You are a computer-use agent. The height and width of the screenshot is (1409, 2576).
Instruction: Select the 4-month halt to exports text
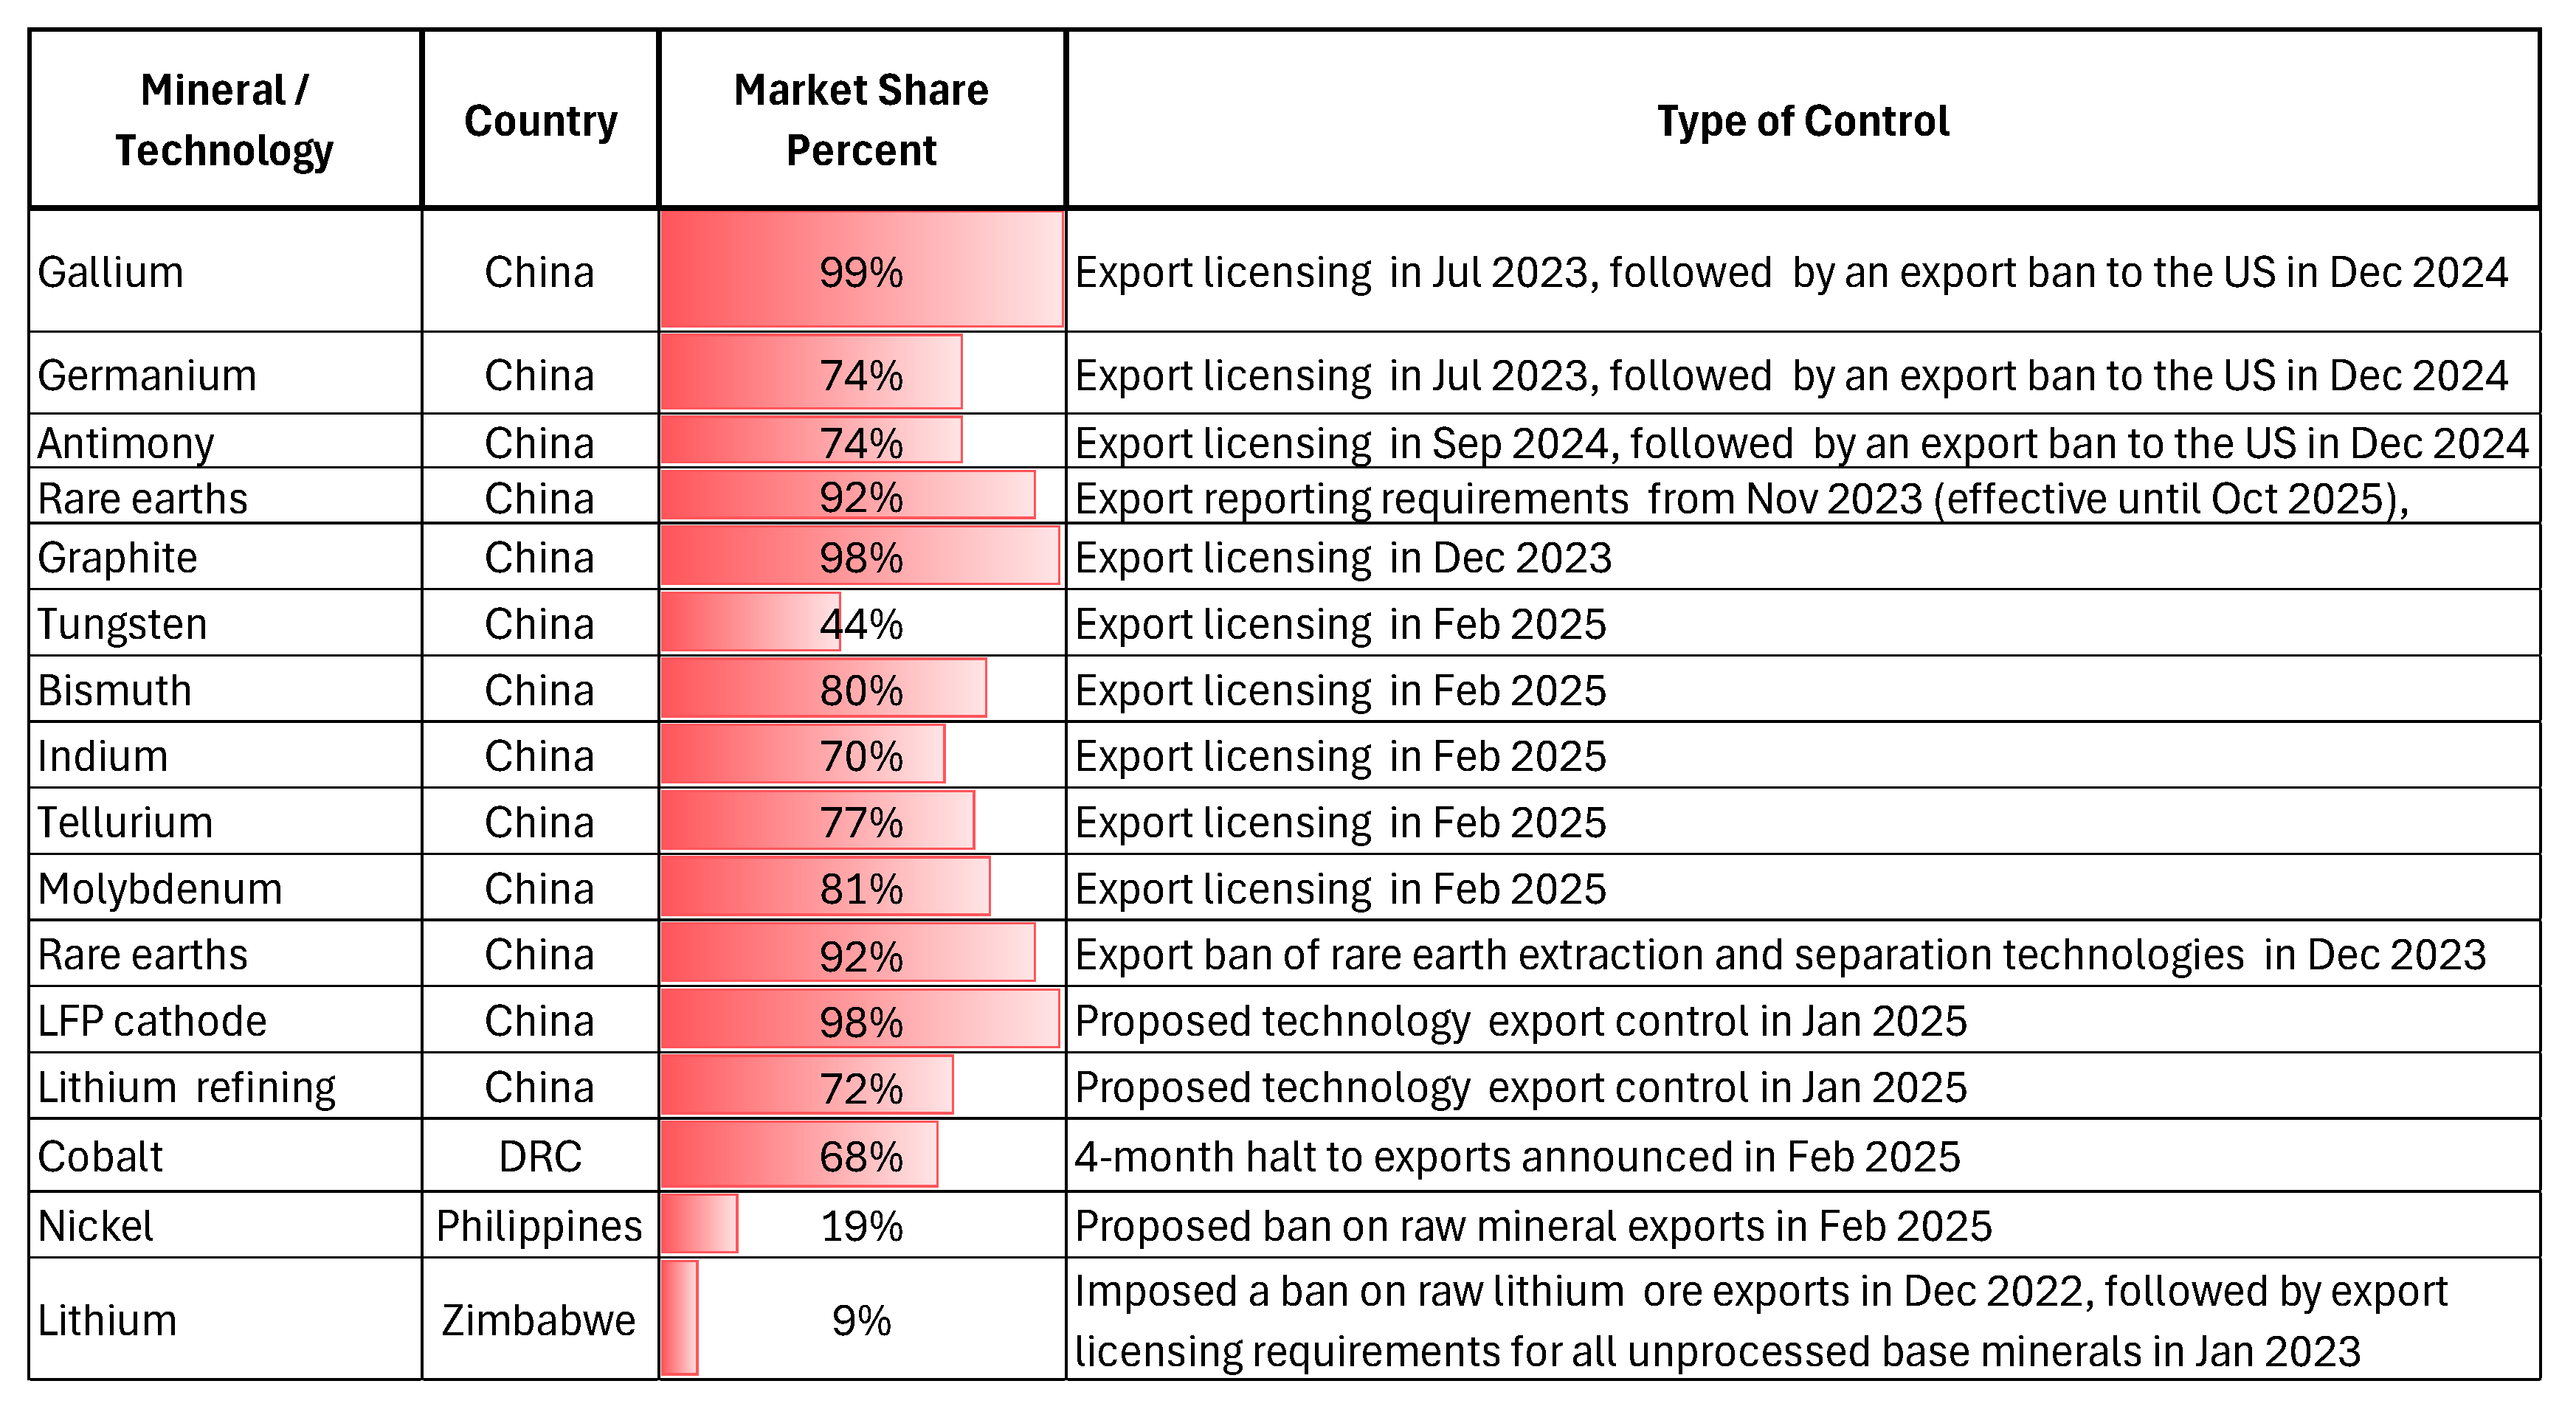[1517, 1156]
